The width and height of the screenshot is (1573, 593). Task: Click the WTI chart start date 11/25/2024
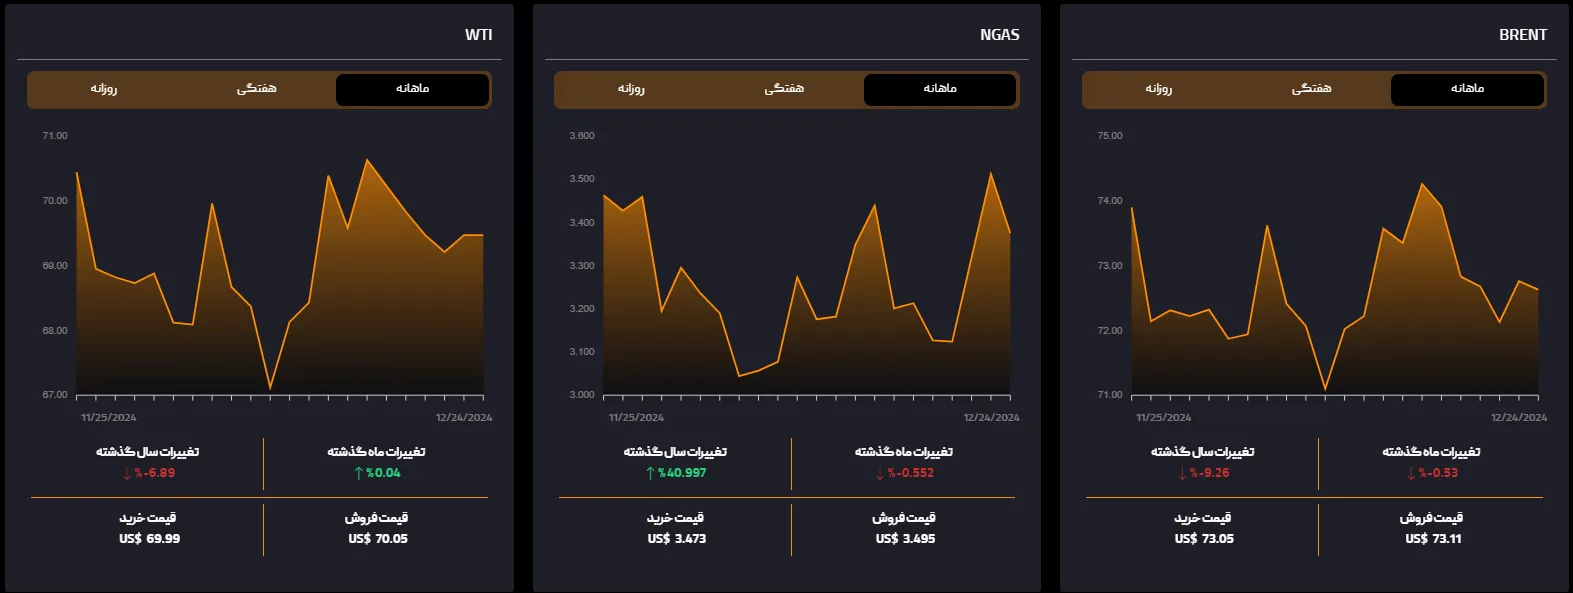[x=108, y=418]
